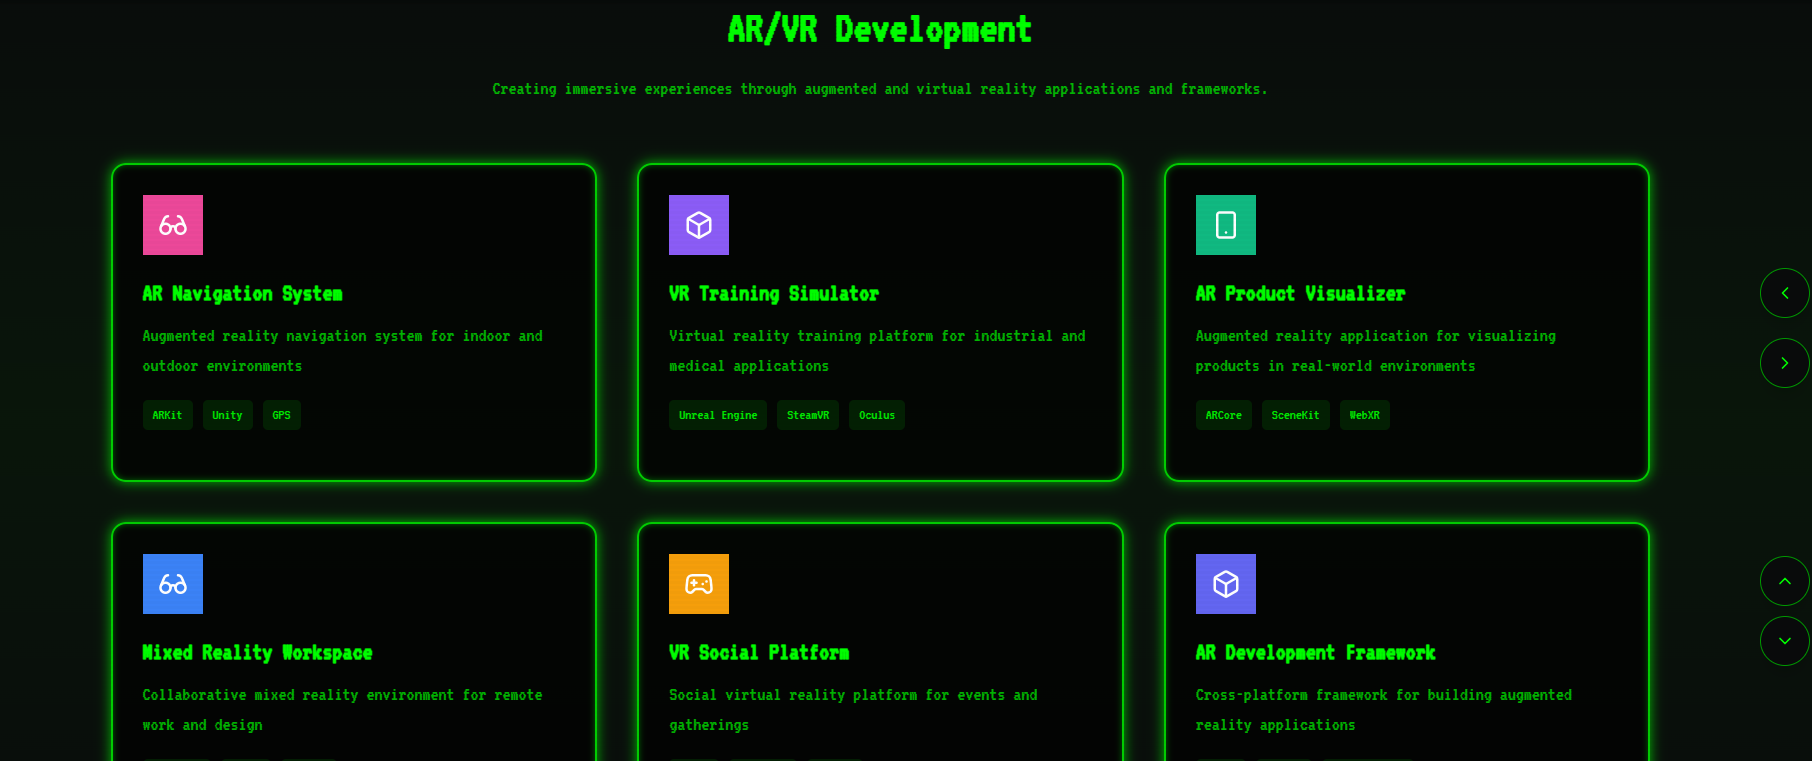Select the ARKit tag

point(167,415)
